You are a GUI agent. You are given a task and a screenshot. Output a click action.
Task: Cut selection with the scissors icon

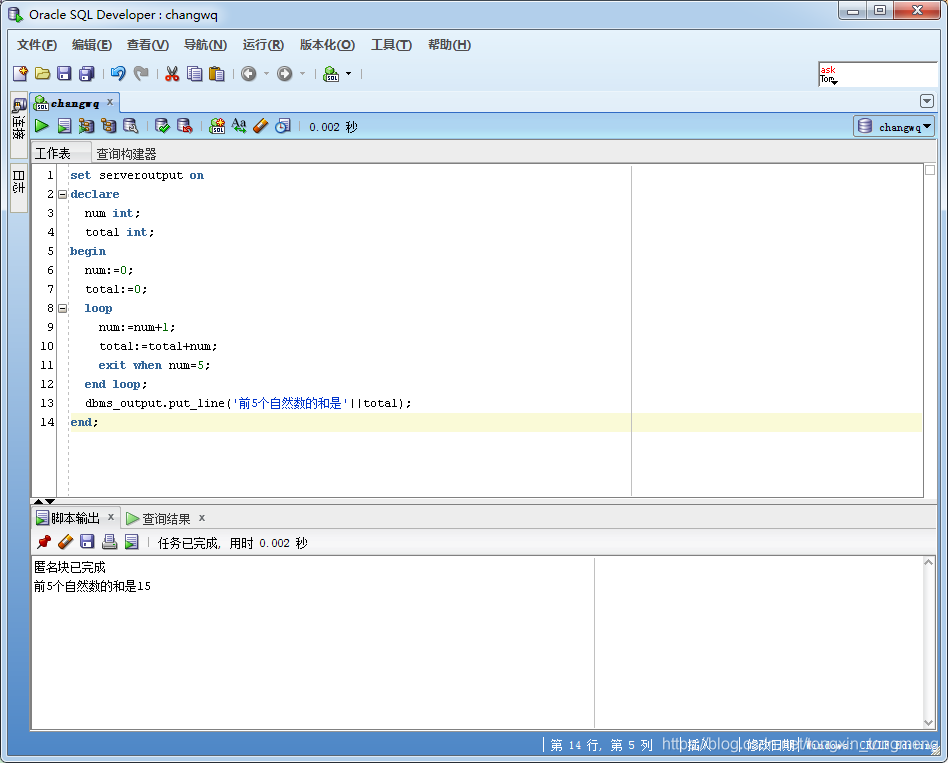[x=172, y=74]
